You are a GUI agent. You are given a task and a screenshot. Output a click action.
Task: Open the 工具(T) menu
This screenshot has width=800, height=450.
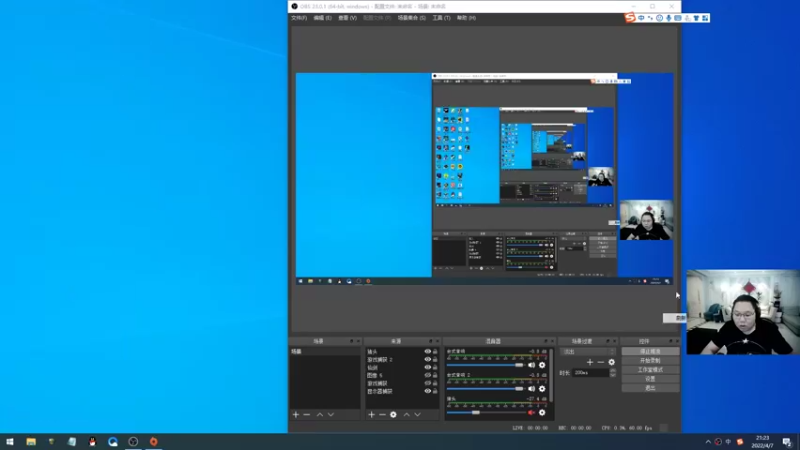(441, 18)
